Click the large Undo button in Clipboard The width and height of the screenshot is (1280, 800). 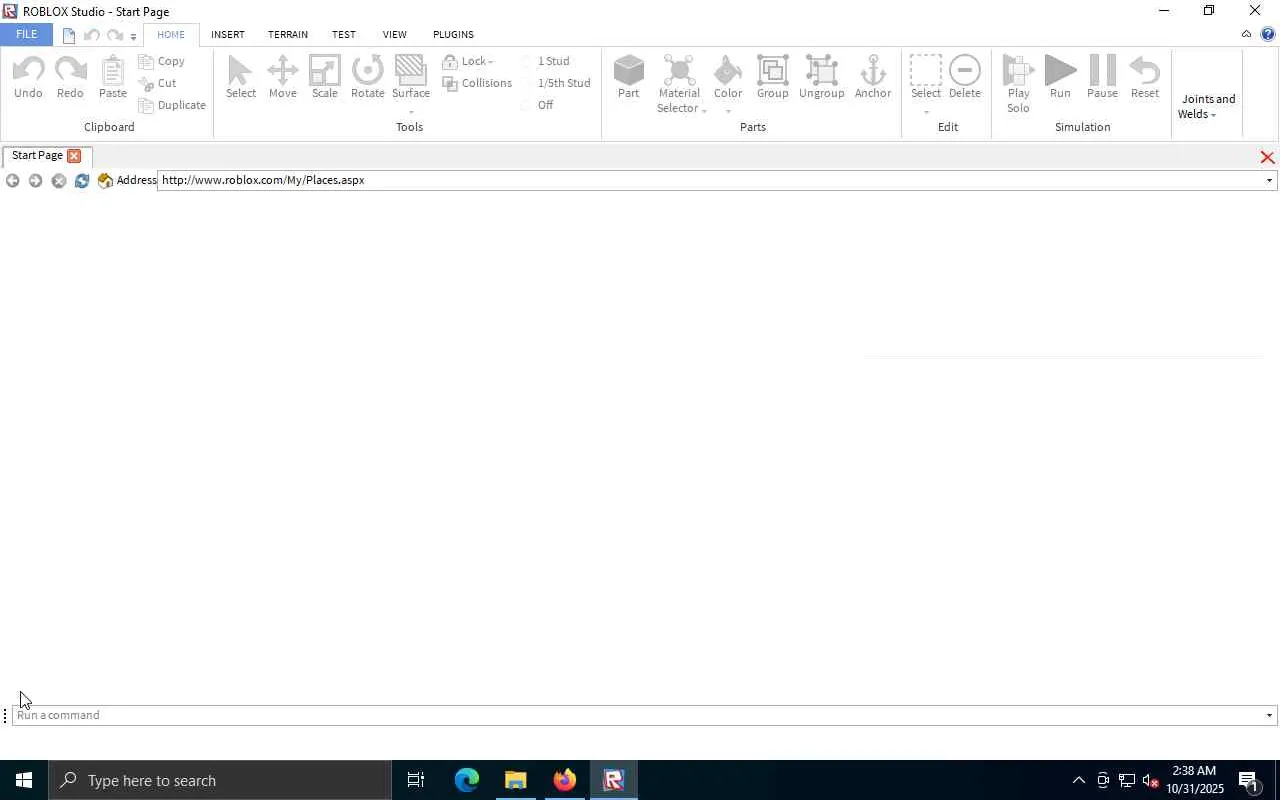(28, 77)
